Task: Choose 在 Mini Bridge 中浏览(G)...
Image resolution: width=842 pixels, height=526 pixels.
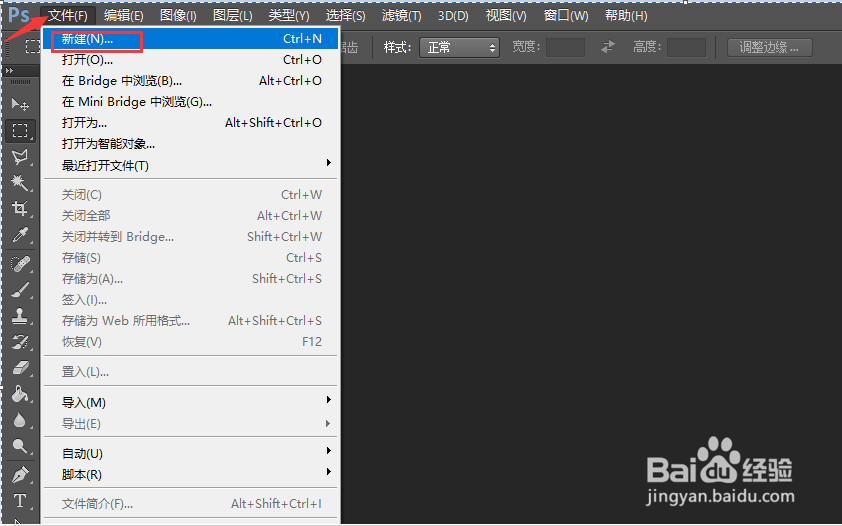Action: [x=190, y=101]
